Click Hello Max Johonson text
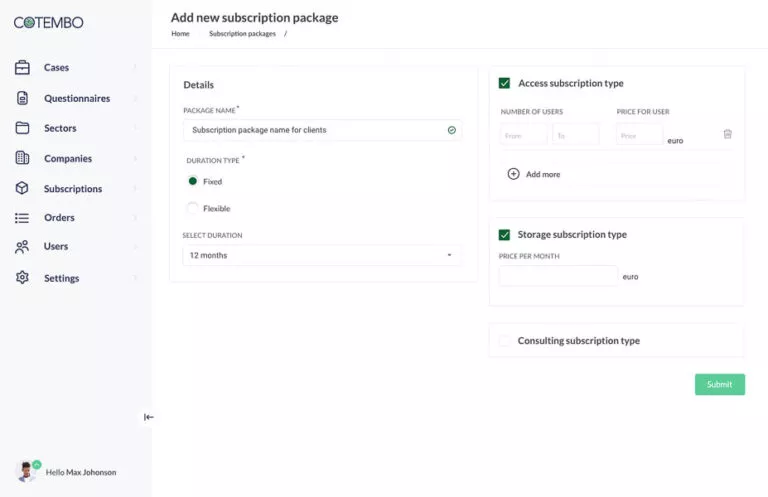Screen dimensions: 768x497 (x=81, y=472)
